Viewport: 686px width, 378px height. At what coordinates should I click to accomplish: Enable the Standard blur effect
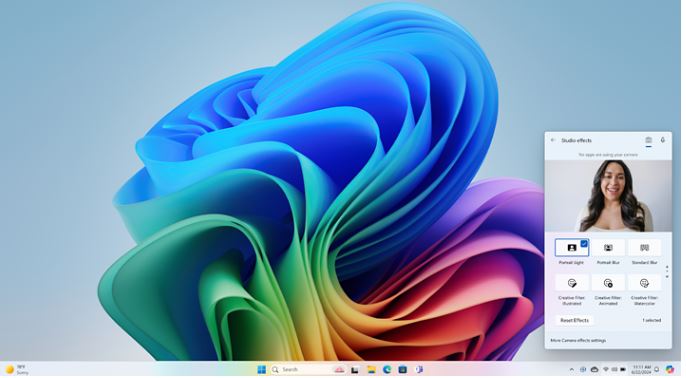[644, 248]
